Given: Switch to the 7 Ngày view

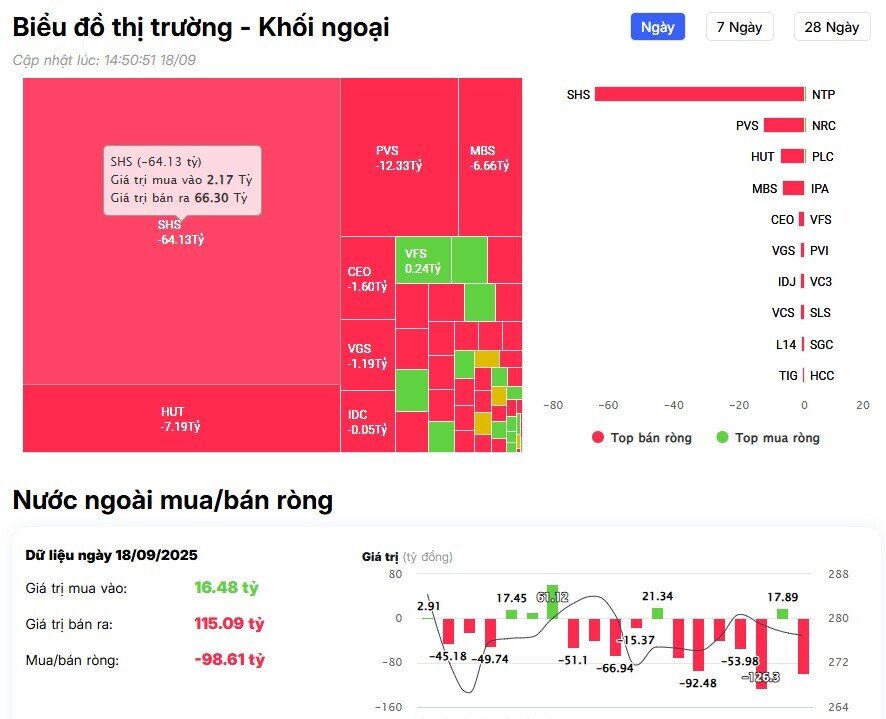Looking at the screenshot, I should point(741,27).
